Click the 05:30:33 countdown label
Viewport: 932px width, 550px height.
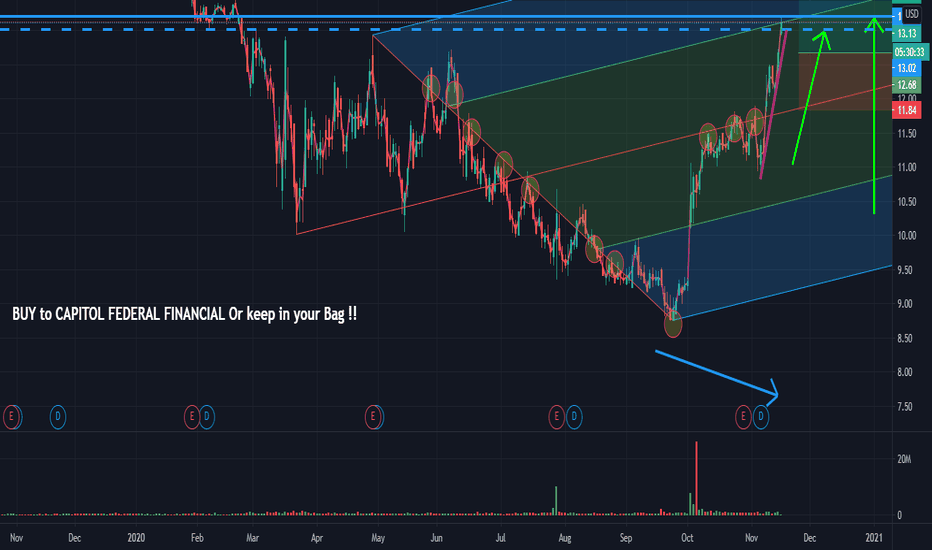909,52
